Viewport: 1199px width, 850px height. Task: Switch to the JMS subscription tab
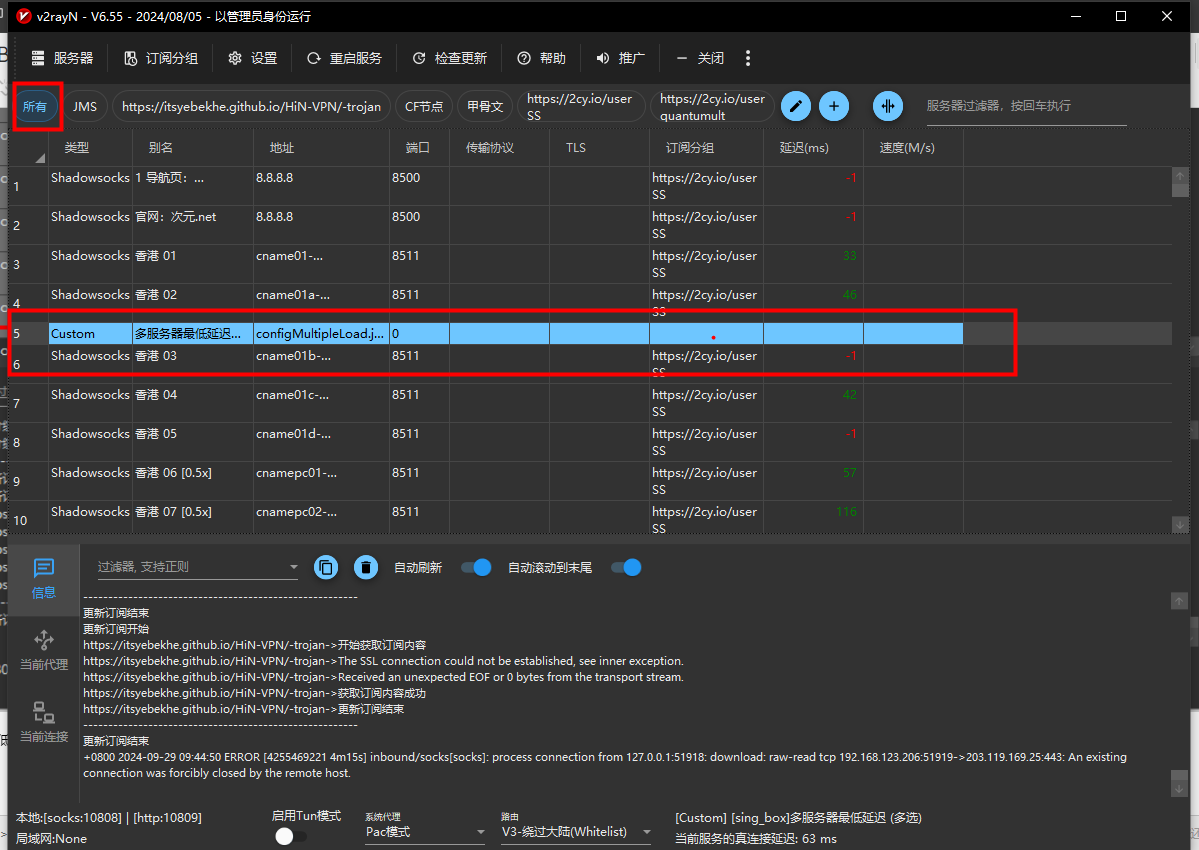[x=85, y=106]
